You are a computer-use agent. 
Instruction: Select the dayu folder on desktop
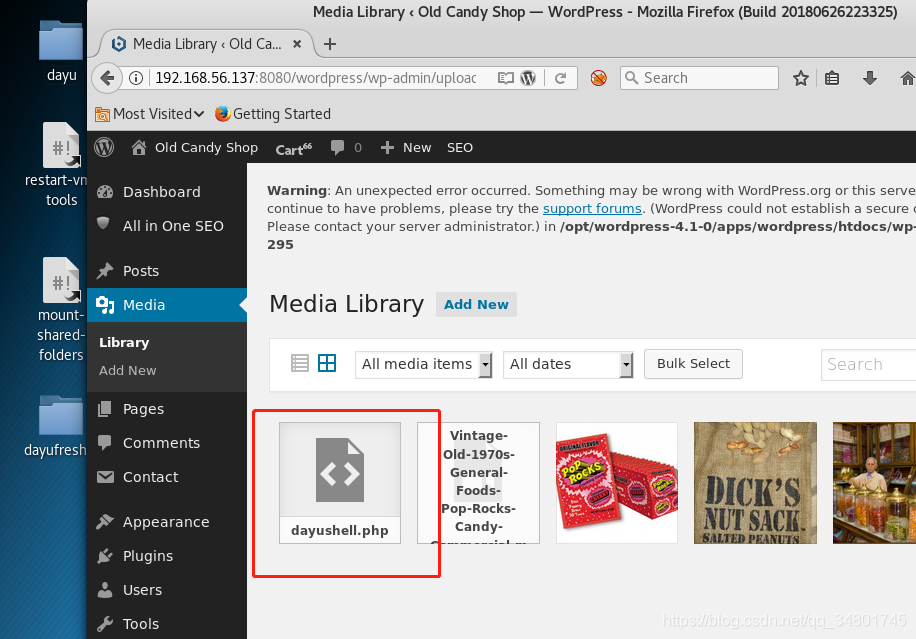(61, 52)
